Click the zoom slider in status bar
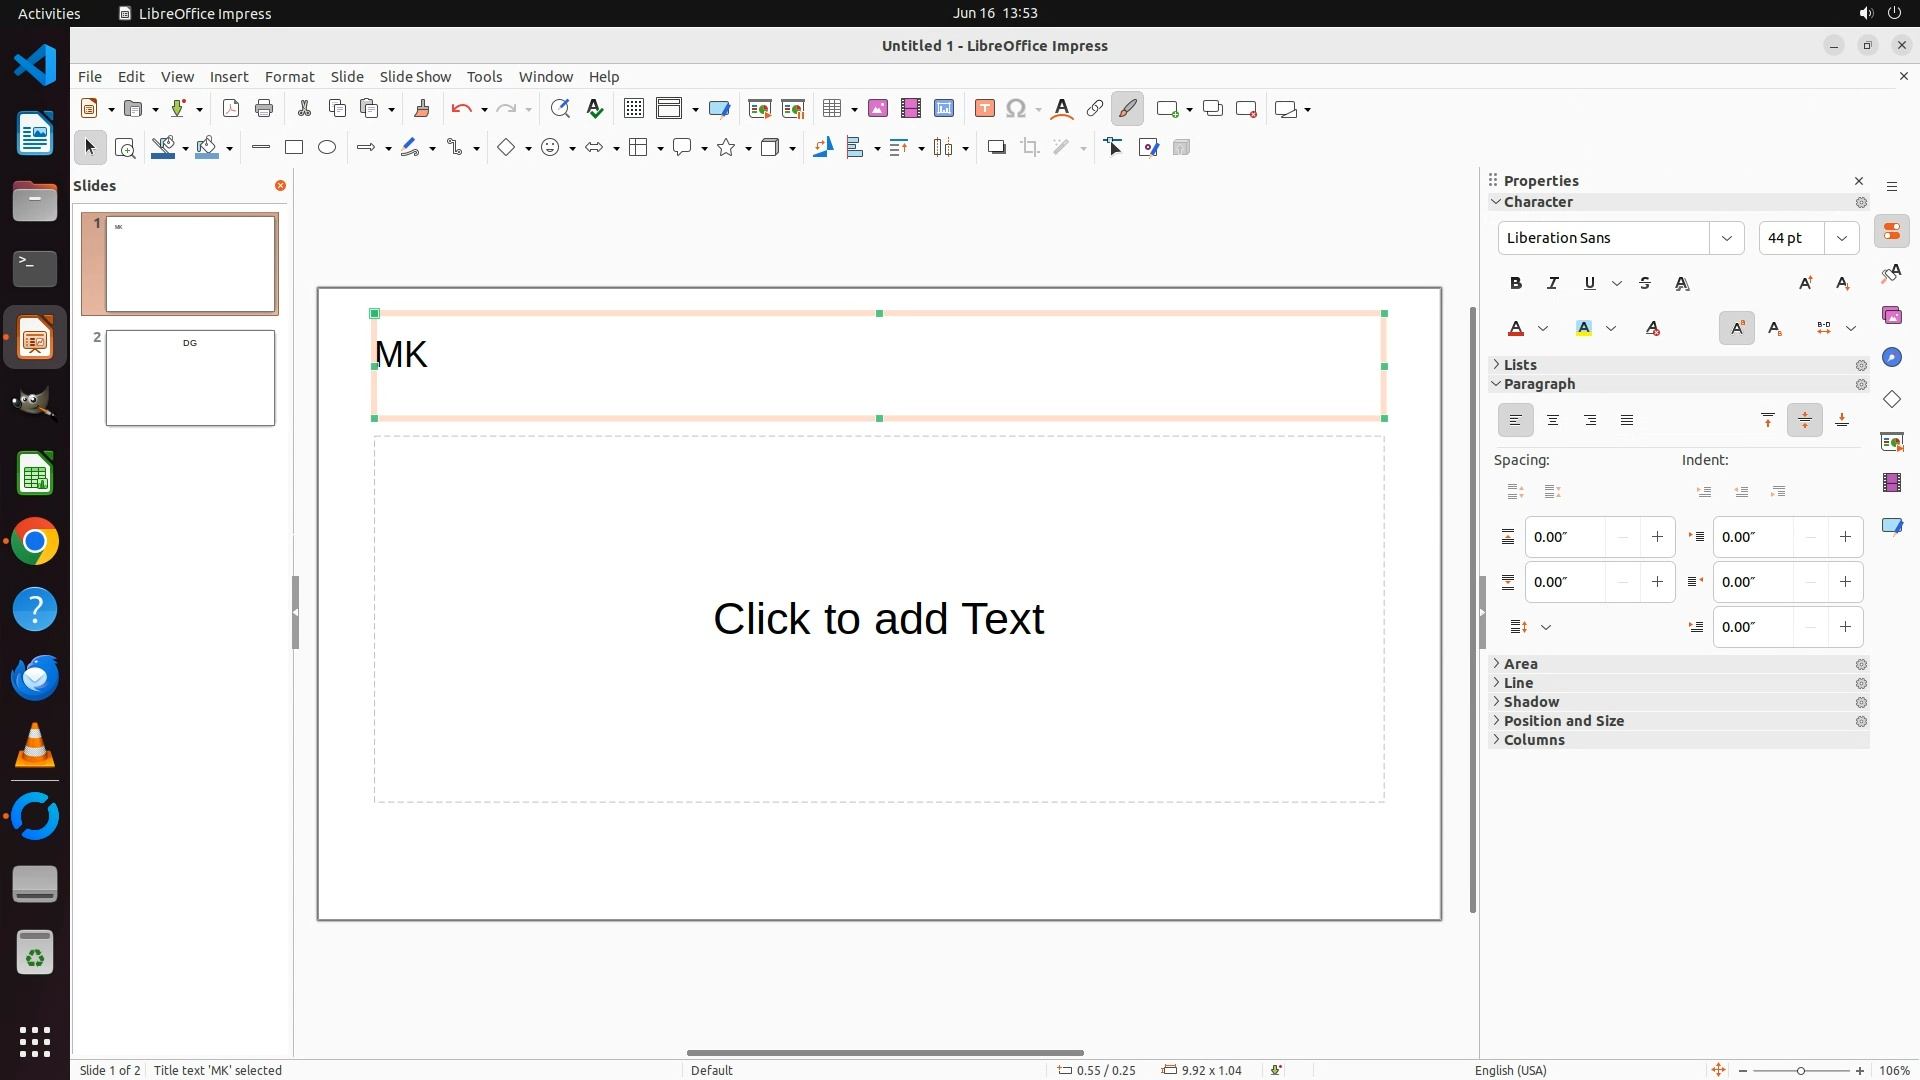 1800,1070
